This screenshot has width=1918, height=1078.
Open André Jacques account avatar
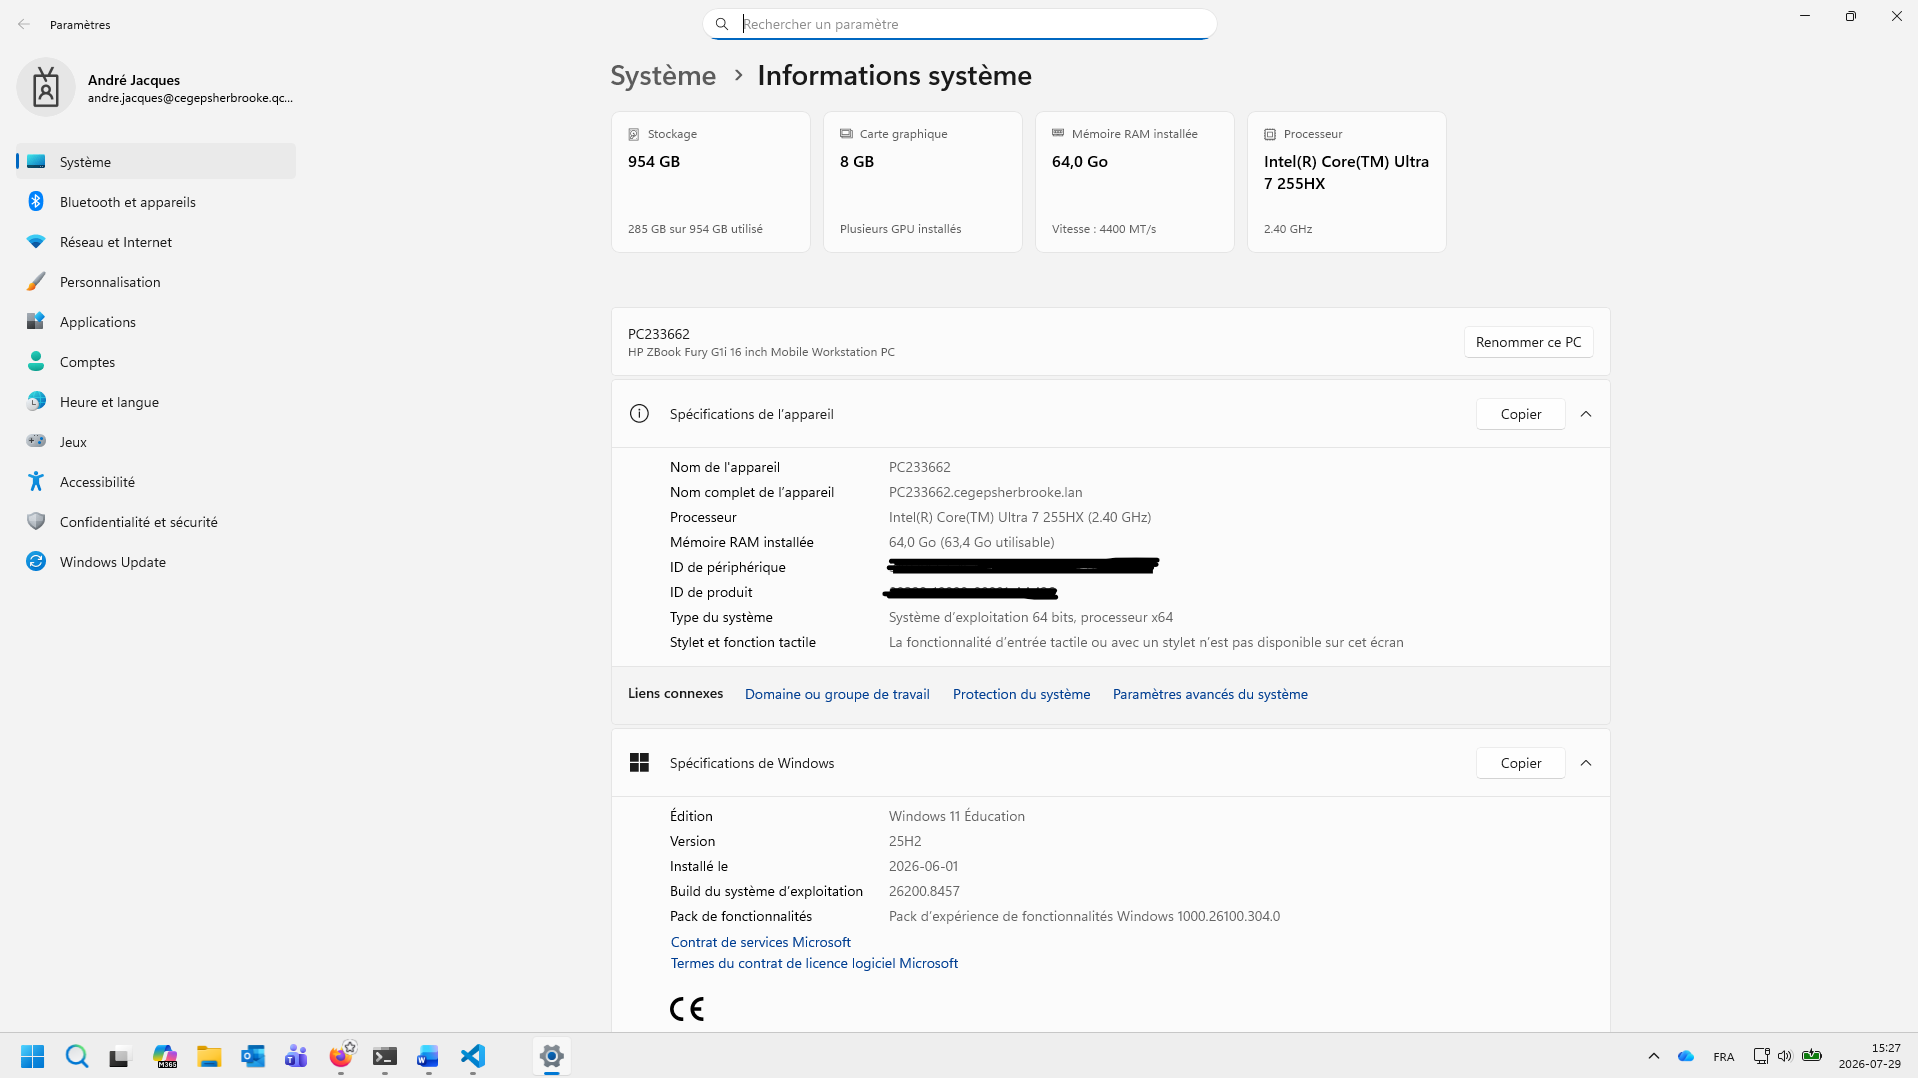(46, 87)
